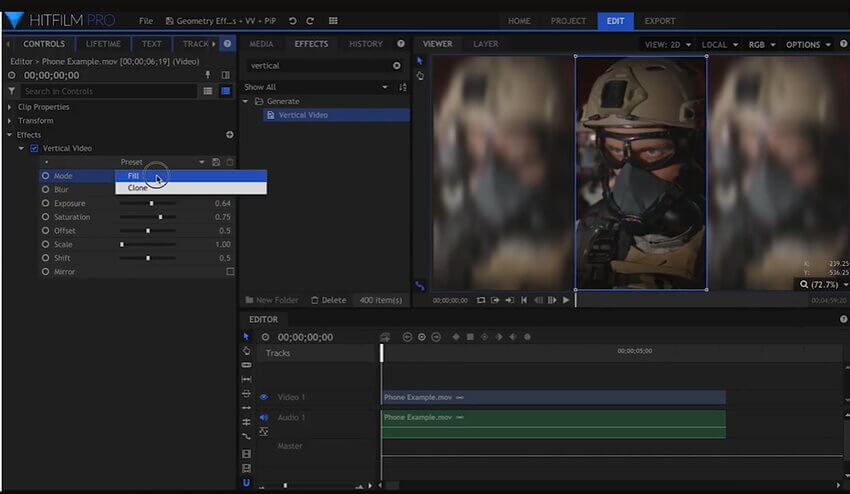Click the New Folder button

click(272, 300)
